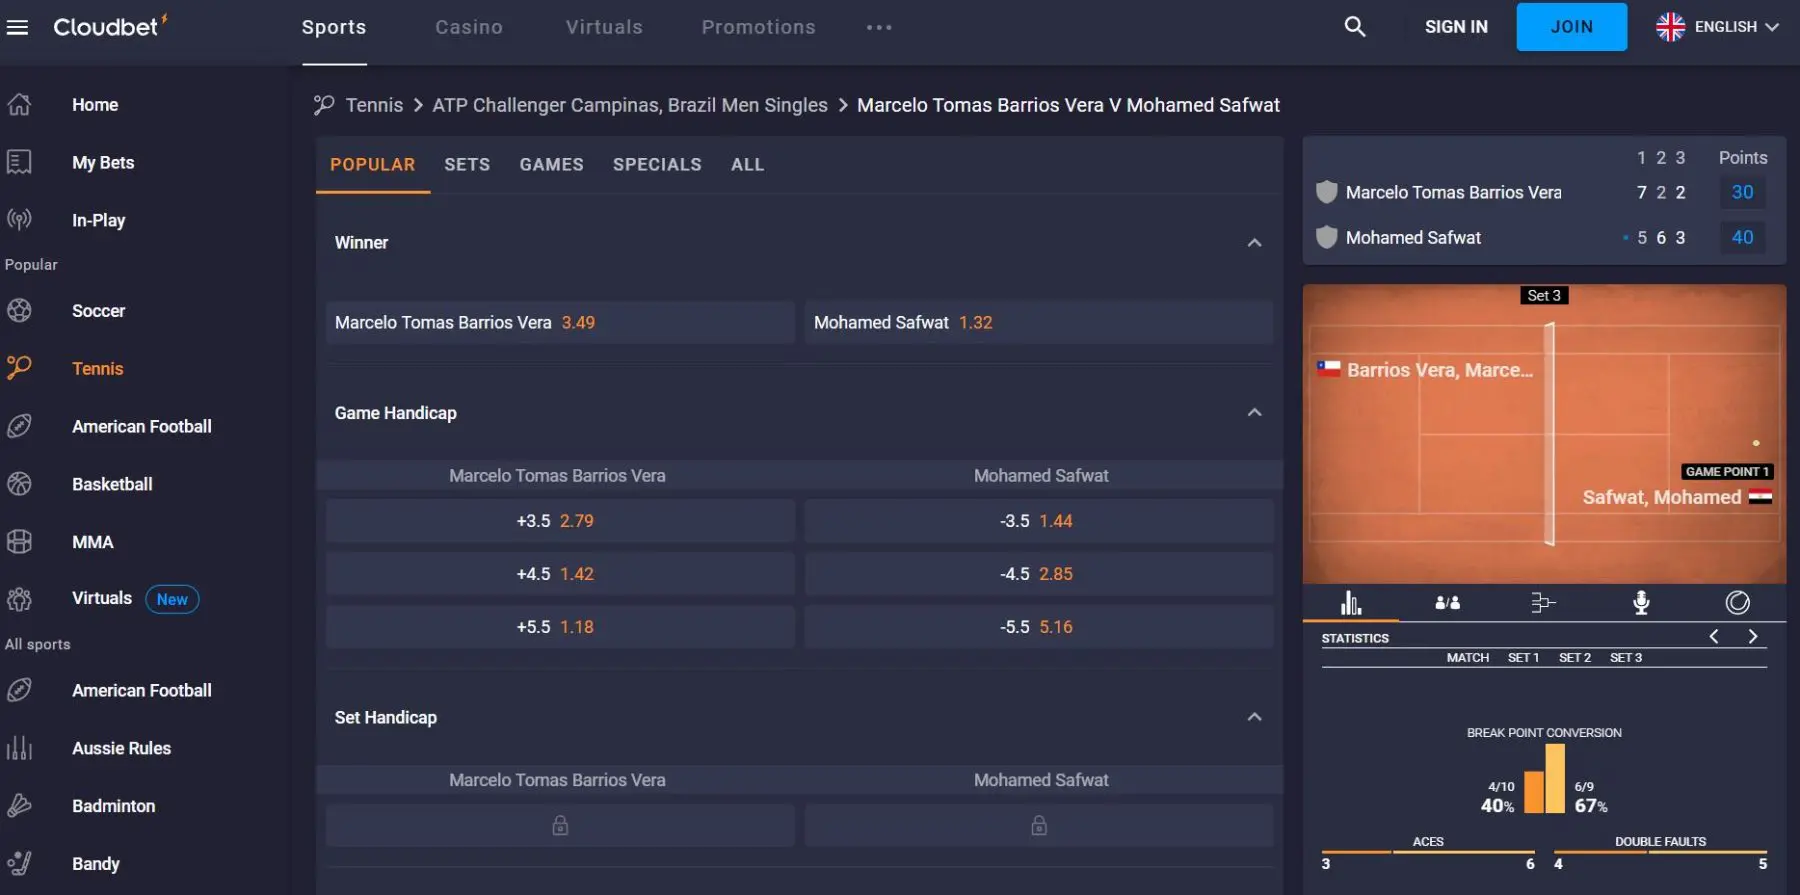Switch to the All markets tab
The image size is (1800, 895).
(x=747, y=164)
